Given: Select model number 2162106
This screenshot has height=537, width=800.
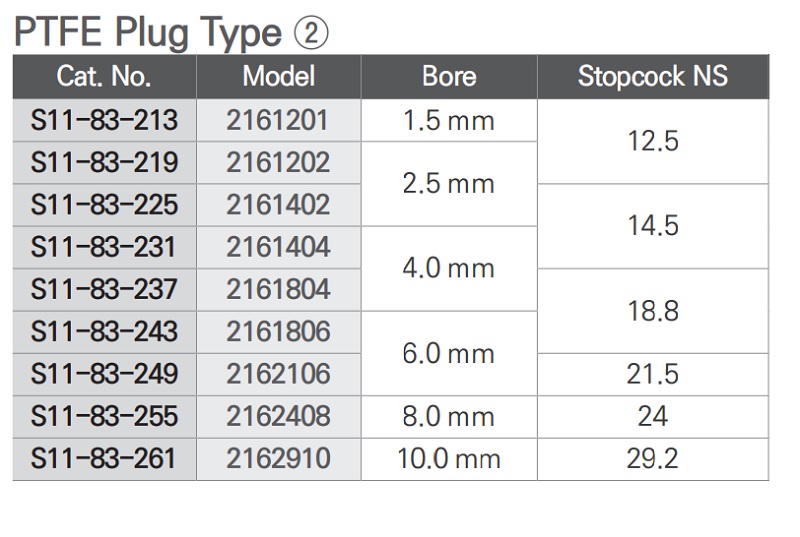Looking at the screenshot, I should point(278,374).
